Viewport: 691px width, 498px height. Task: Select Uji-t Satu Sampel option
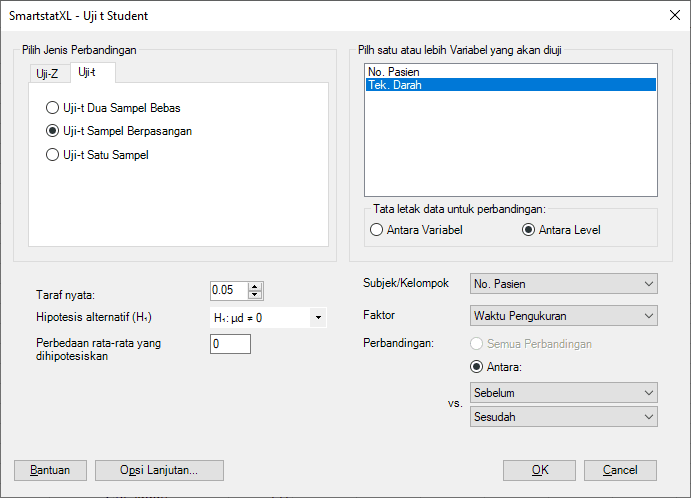tap(52, 155)
